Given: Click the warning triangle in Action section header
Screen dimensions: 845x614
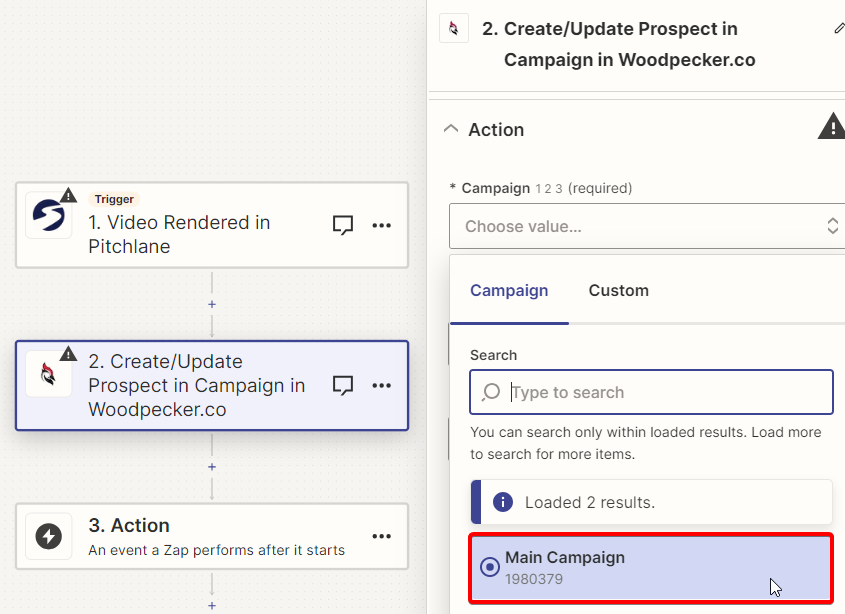Looking at the screenshot, I should point(832,127).
